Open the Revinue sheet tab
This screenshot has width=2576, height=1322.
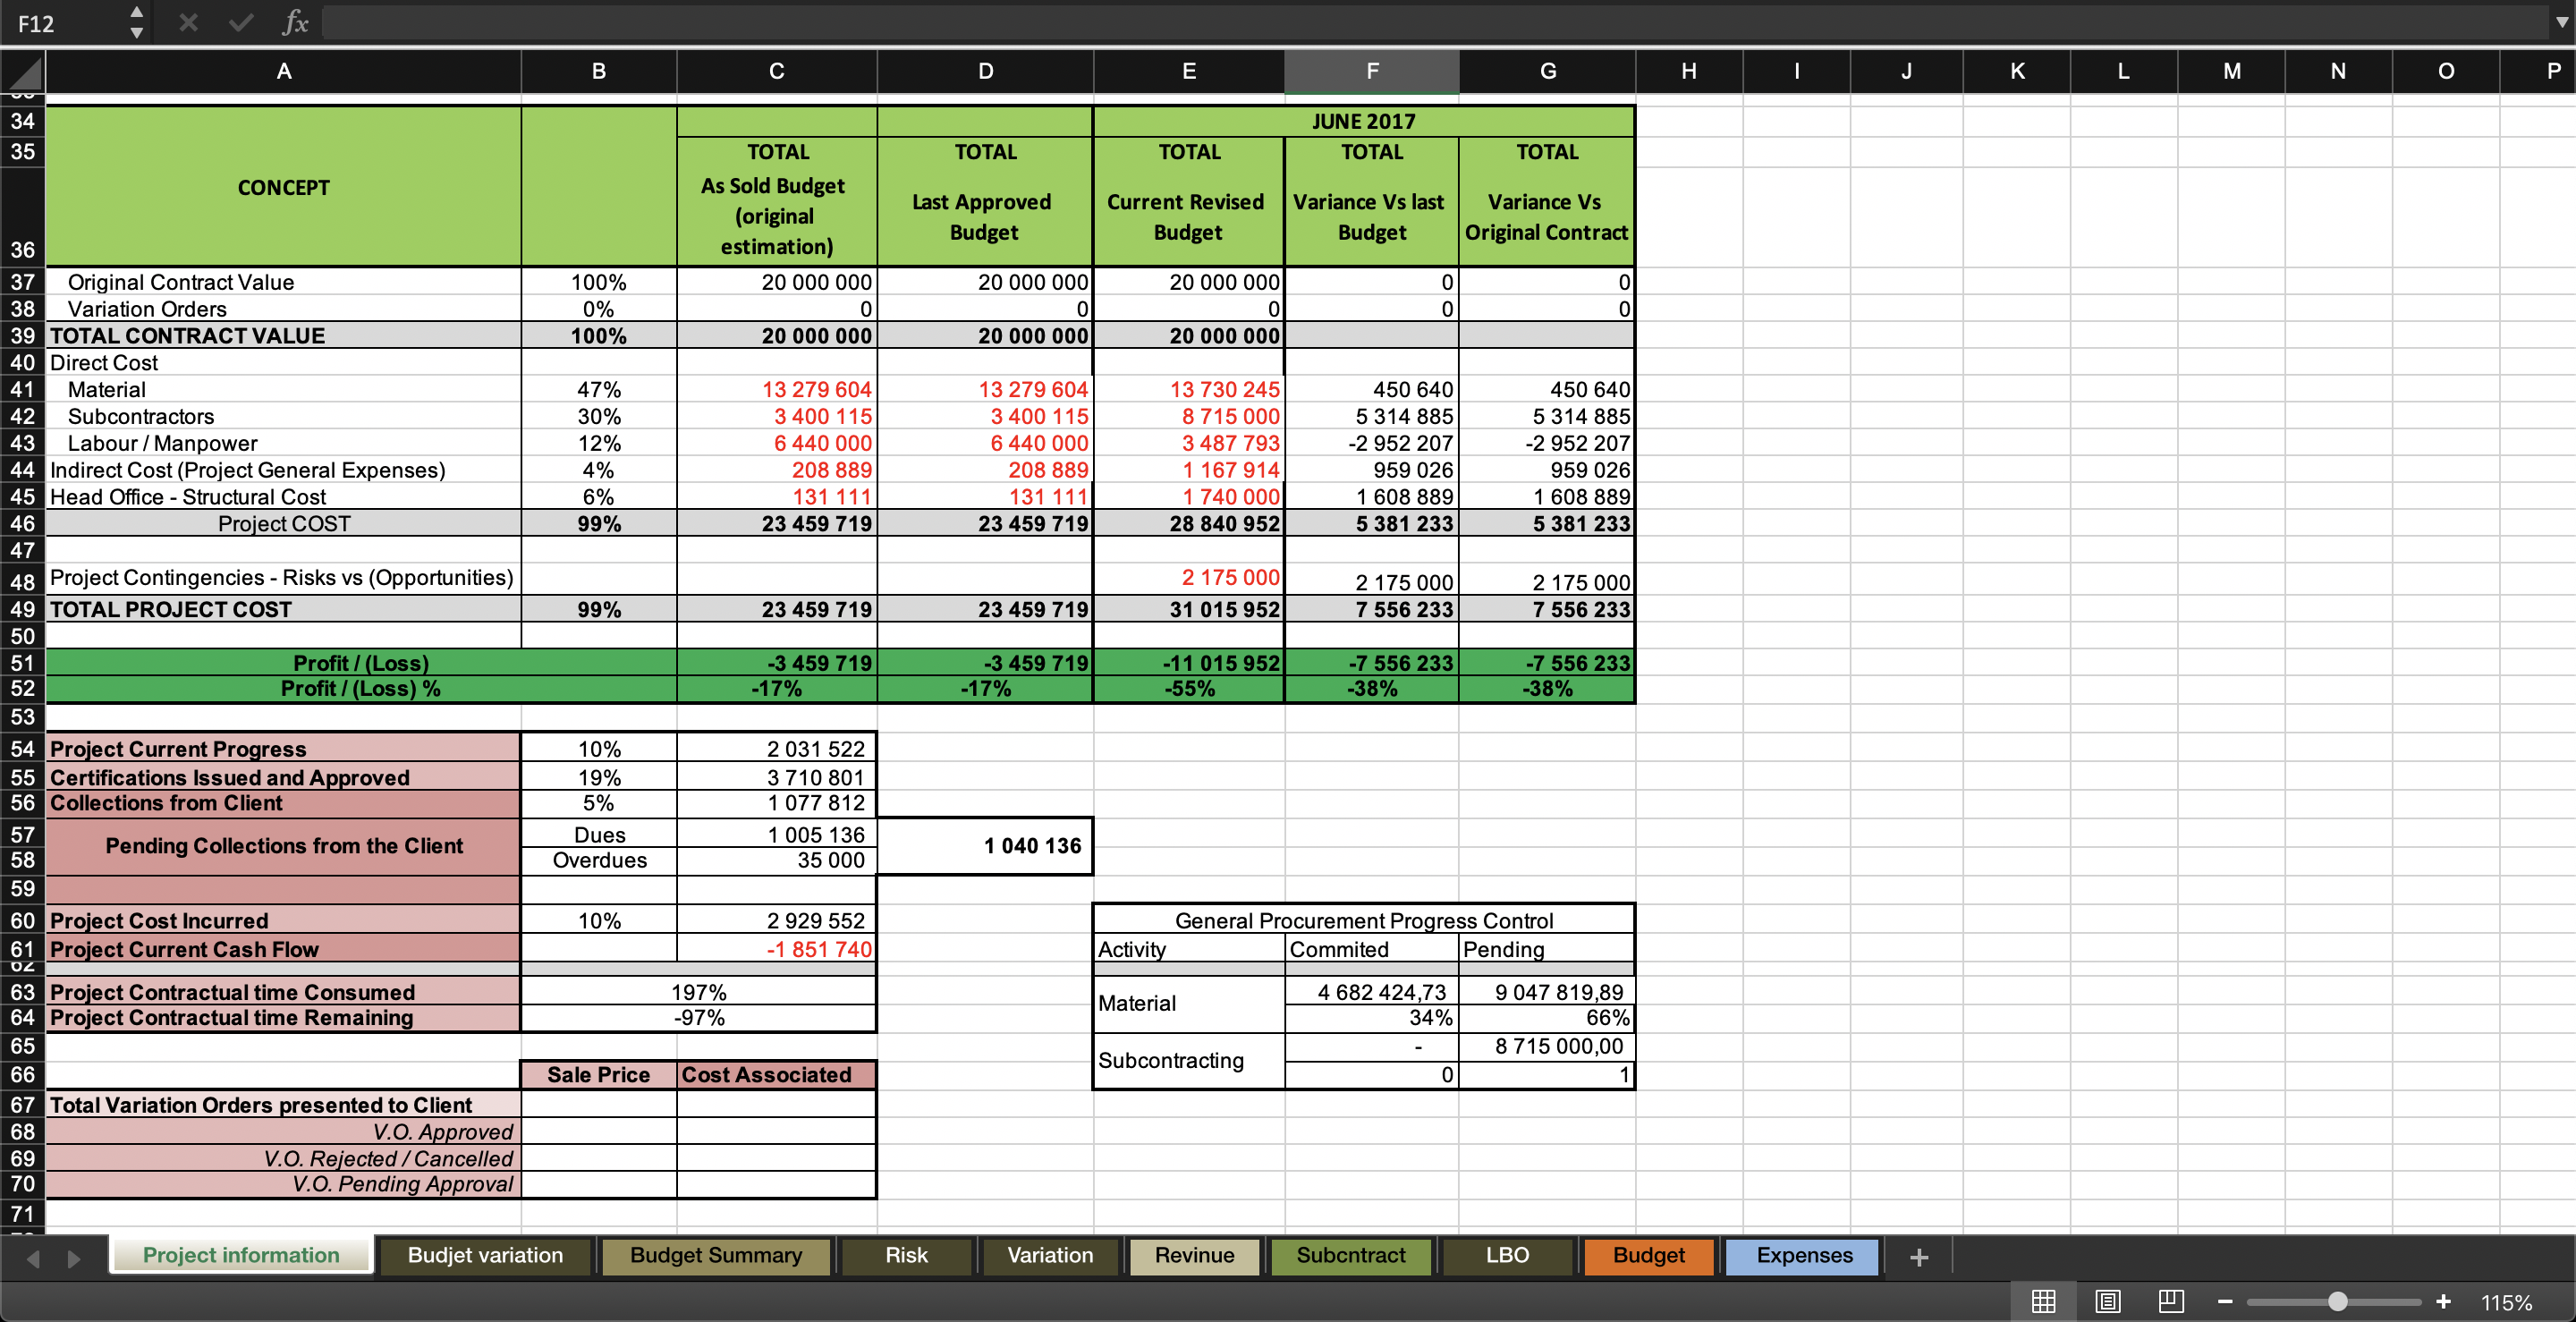[x=1194, y=1255]
